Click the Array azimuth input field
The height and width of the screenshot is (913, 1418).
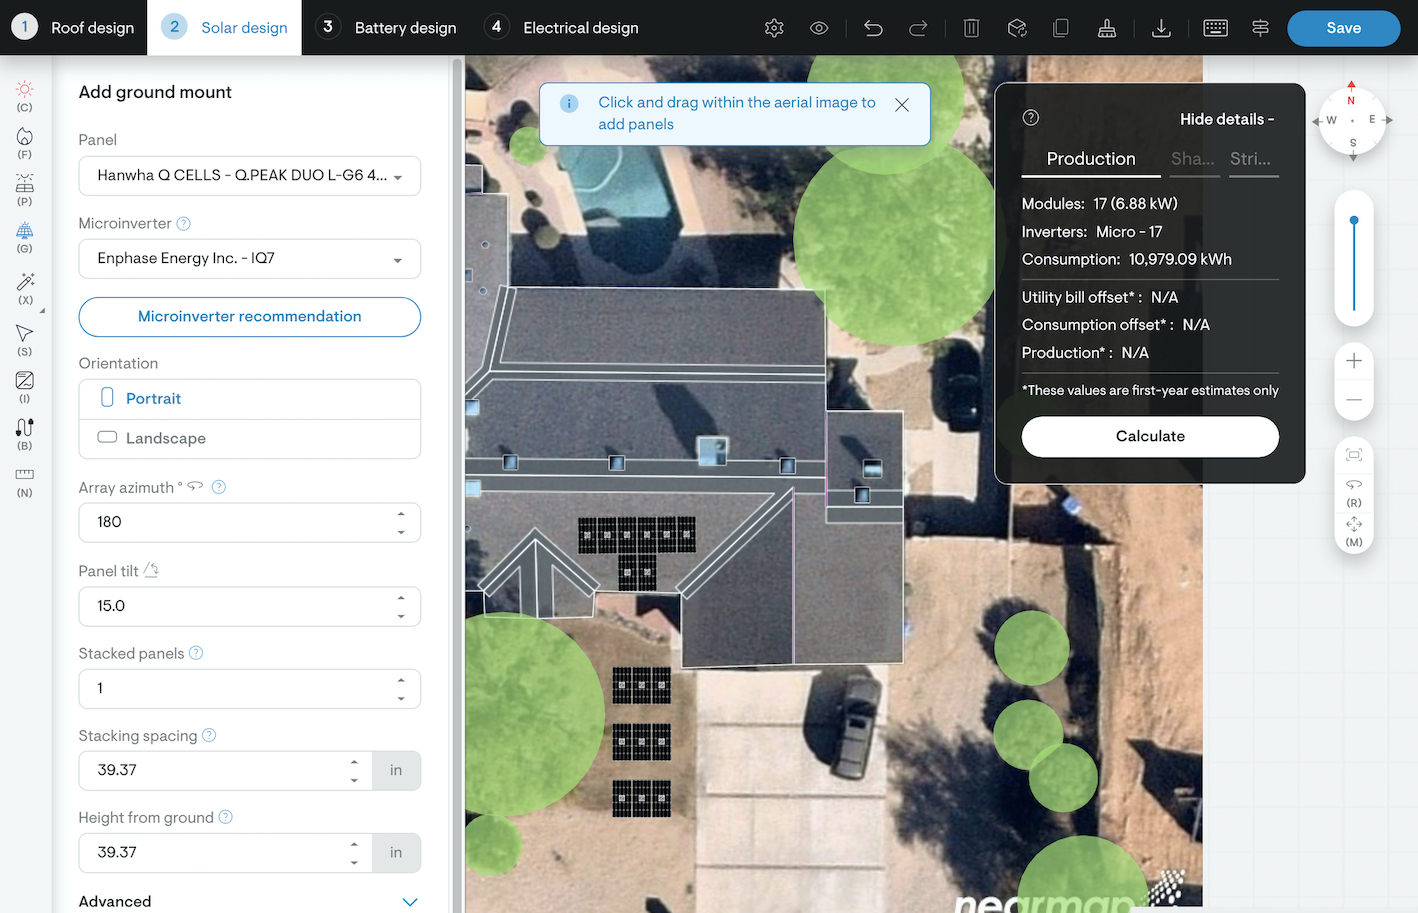coord(235,522)
